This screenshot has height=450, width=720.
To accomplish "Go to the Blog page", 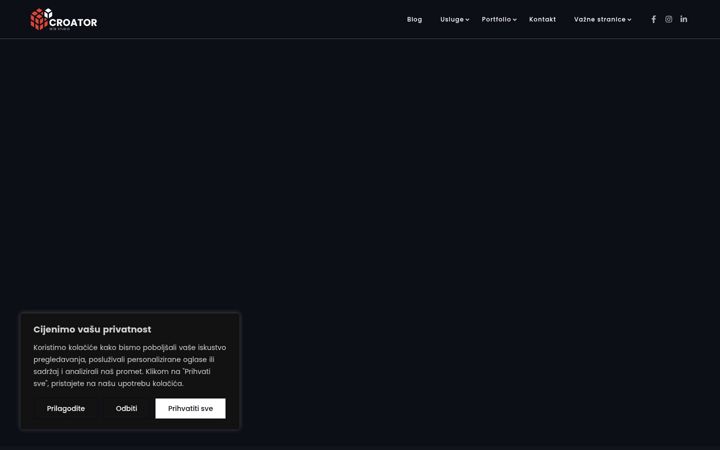I will (x=414, y=19).
